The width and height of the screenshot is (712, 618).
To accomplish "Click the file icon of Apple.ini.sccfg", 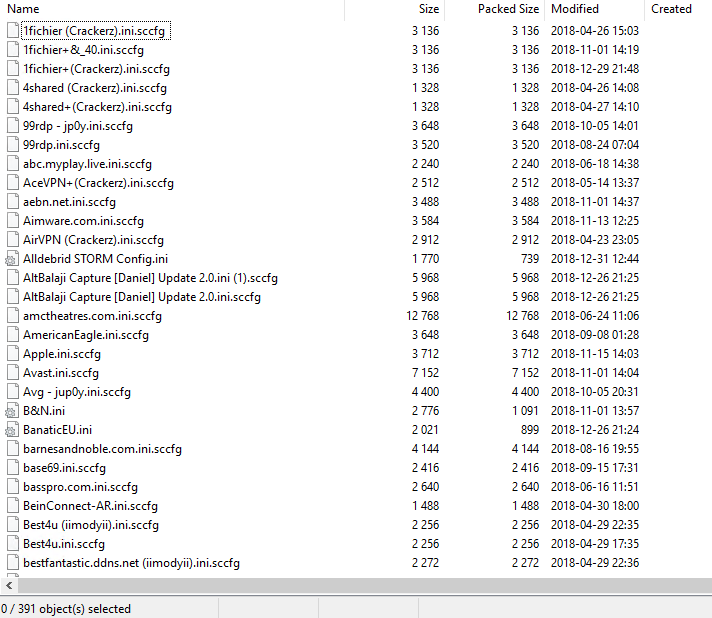I will click(13, 353).
